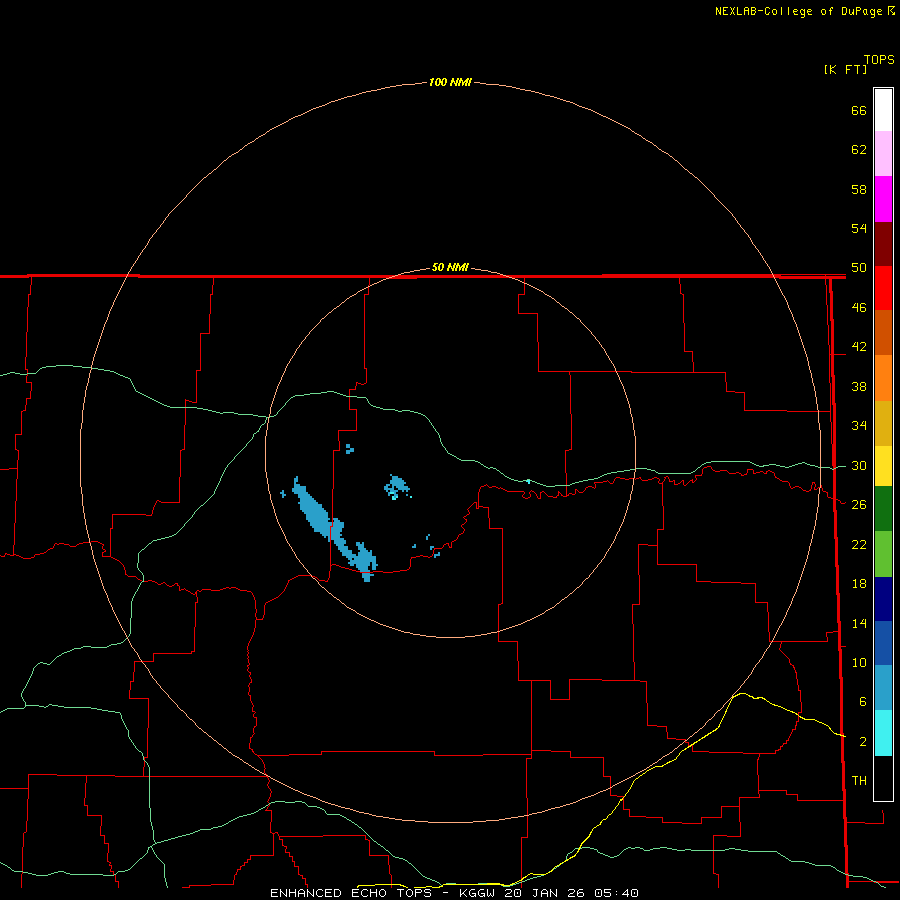900x900 pixels.
Task: Pick the light green legend swatch
Action: point(883,554)
